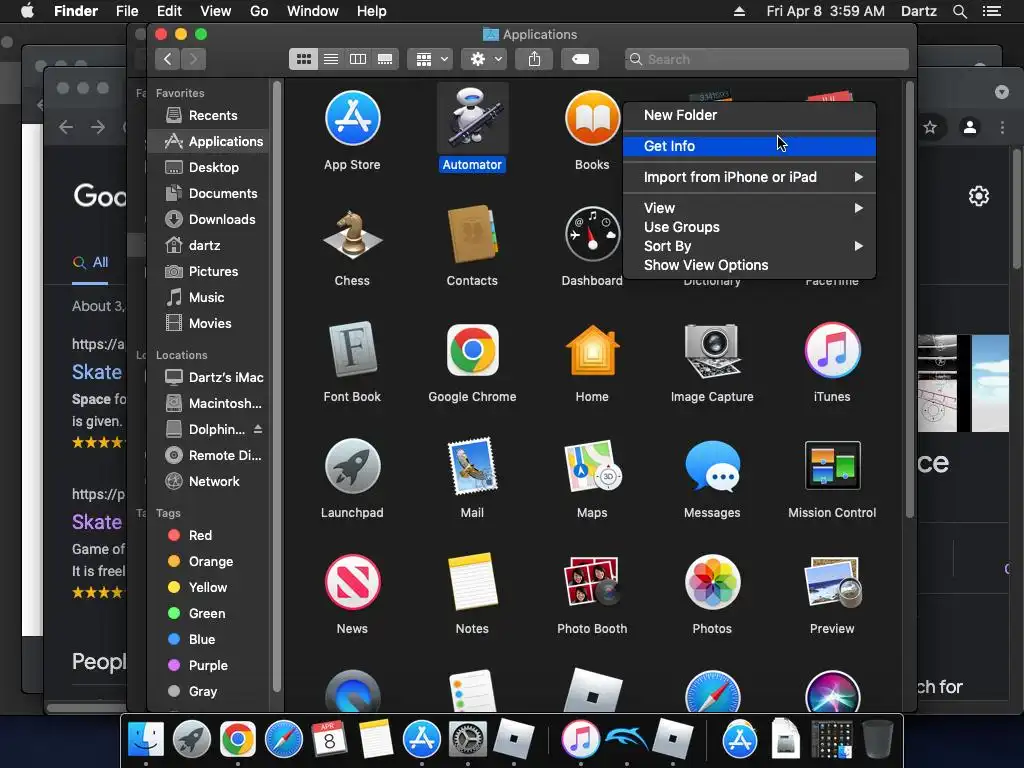The width and height of the screenshot is (1024, 768).
Task: Select the Dashboard app icon
Action: coord(592,234)
